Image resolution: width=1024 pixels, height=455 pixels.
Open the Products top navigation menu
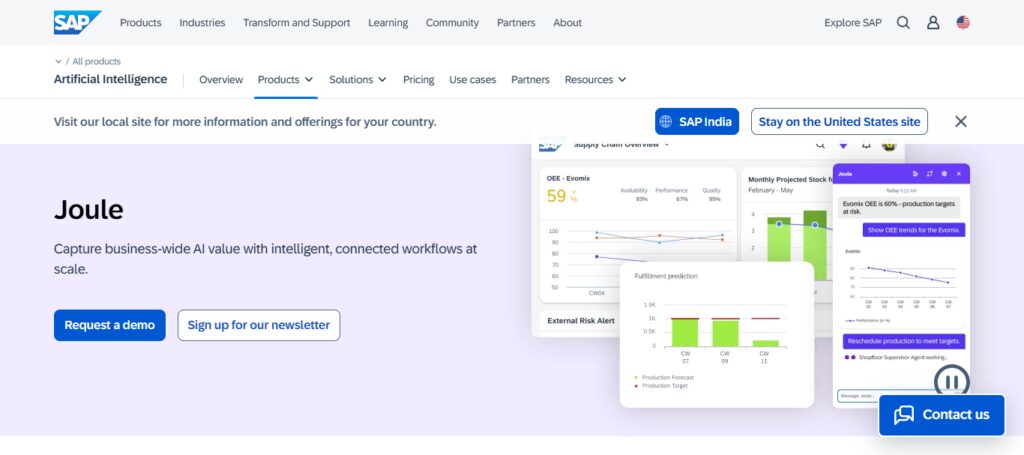[x=140, y=23]
